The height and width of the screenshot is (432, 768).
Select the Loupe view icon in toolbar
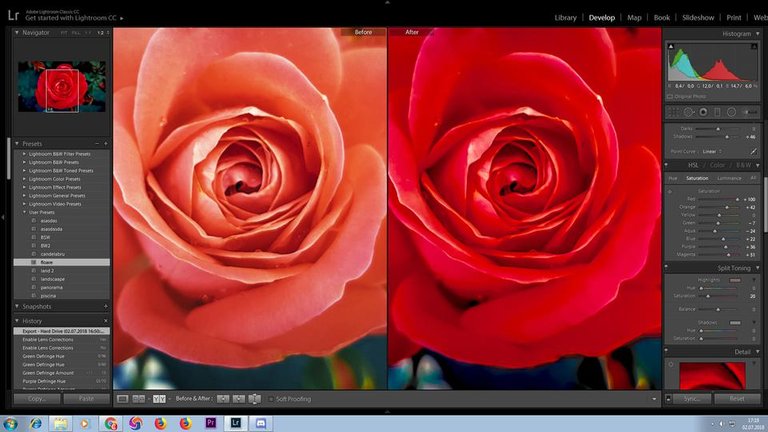click(122, 399)
